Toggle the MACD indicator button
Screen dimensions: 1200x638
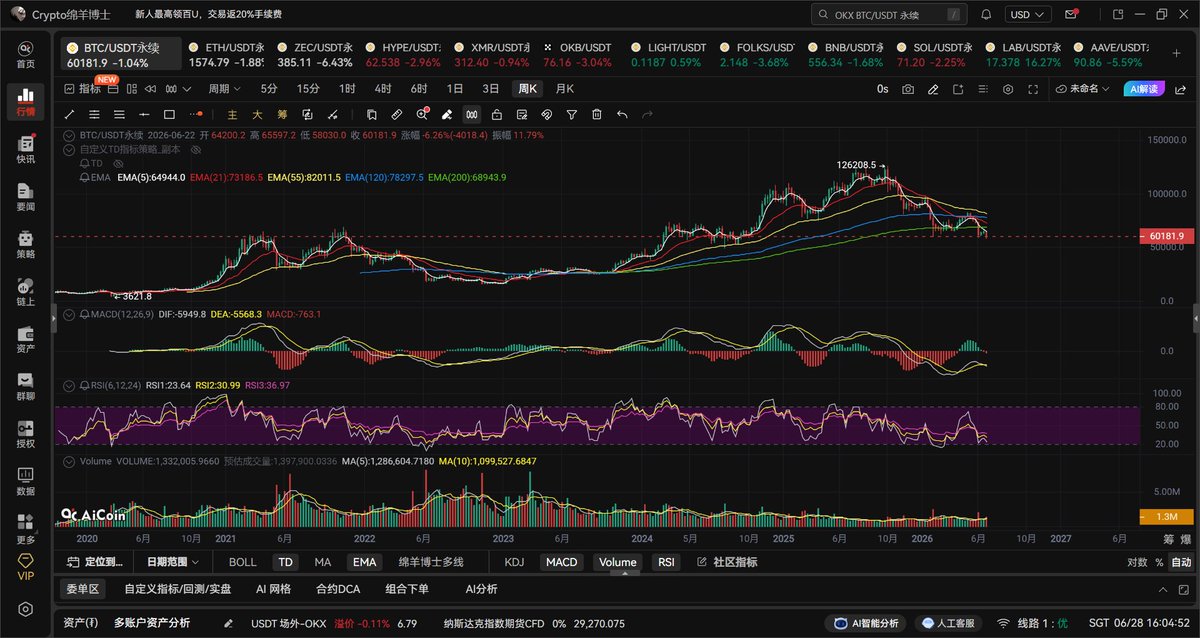561,562
